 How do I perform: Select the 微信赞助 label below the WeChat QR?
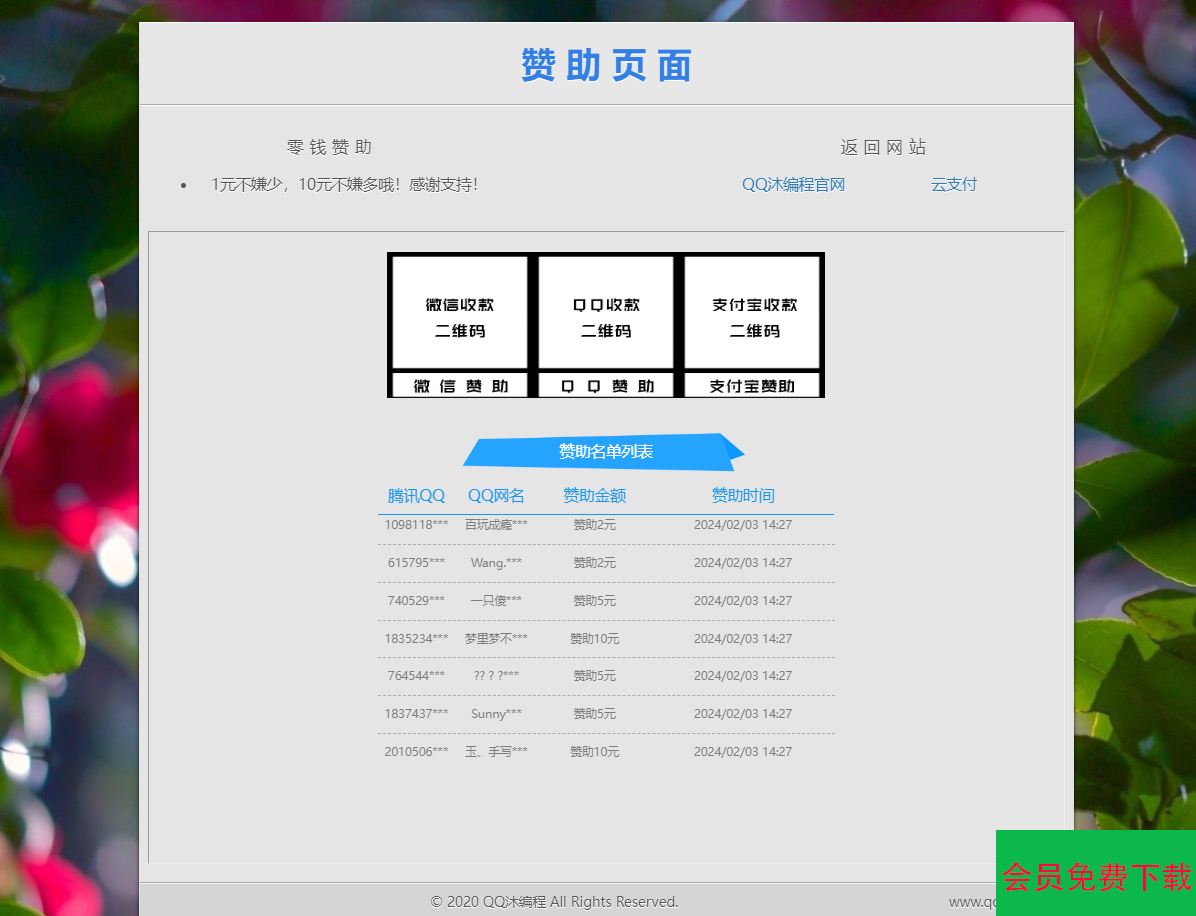click(458, 385)
